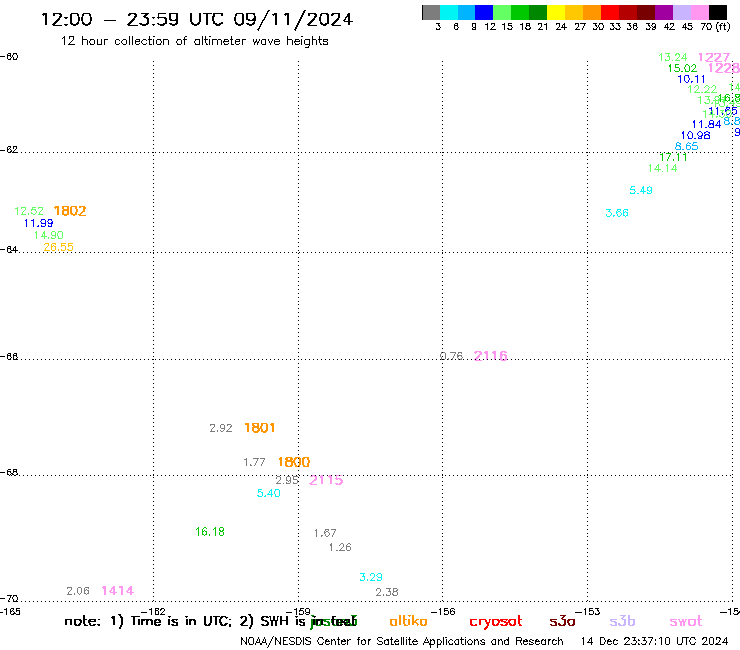Click the 's3b' satellite legend label
This screenshot has height=650, width=740.
[622, 621]
